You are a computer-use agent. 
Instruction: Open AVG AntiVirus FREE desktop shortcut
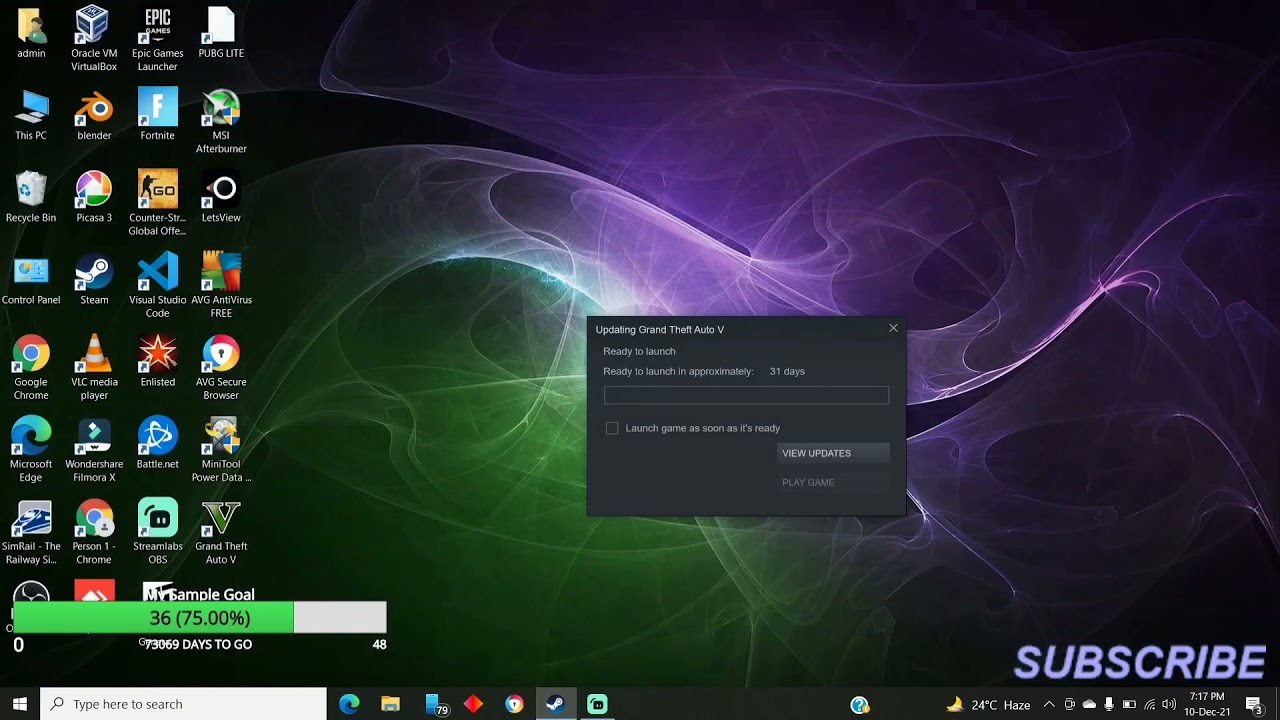(221, 285)
